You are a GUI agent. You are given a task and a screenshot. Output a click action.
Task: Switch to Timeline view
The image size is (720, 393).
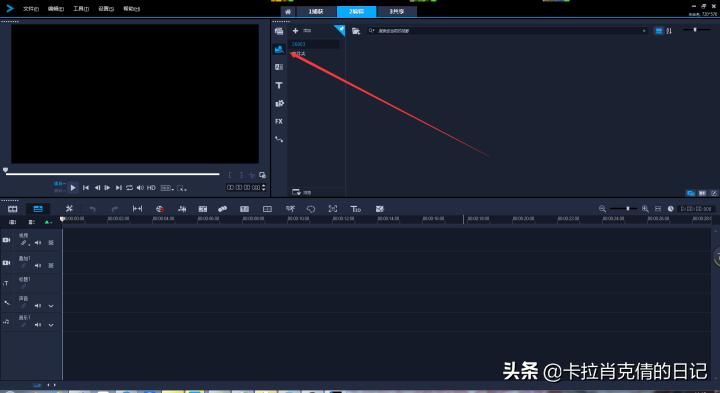click(x=38, y=209)
